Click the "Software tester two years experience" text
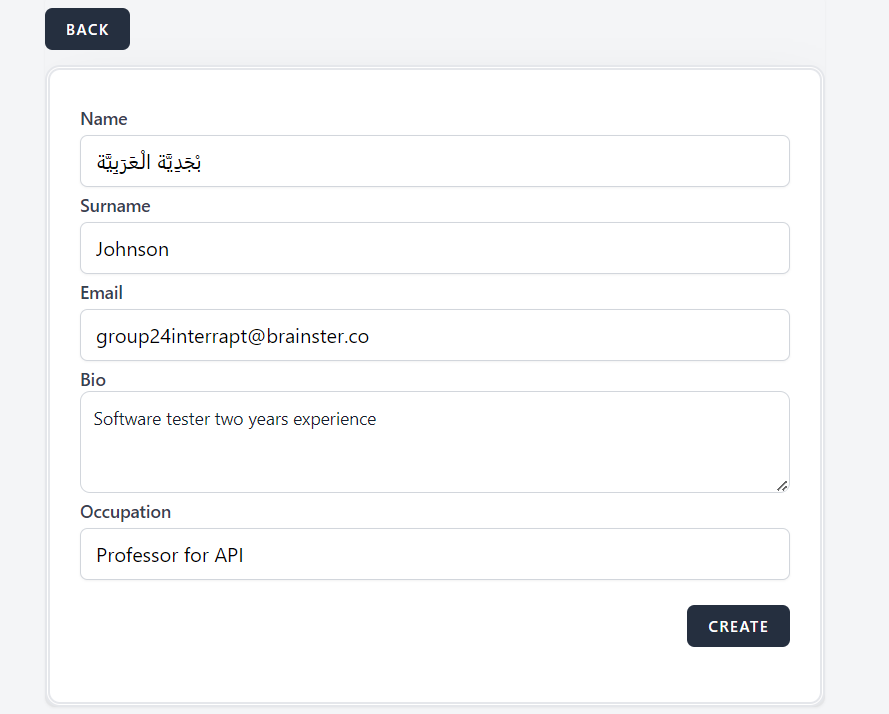The image size is (889, 714). coord(235,419)
